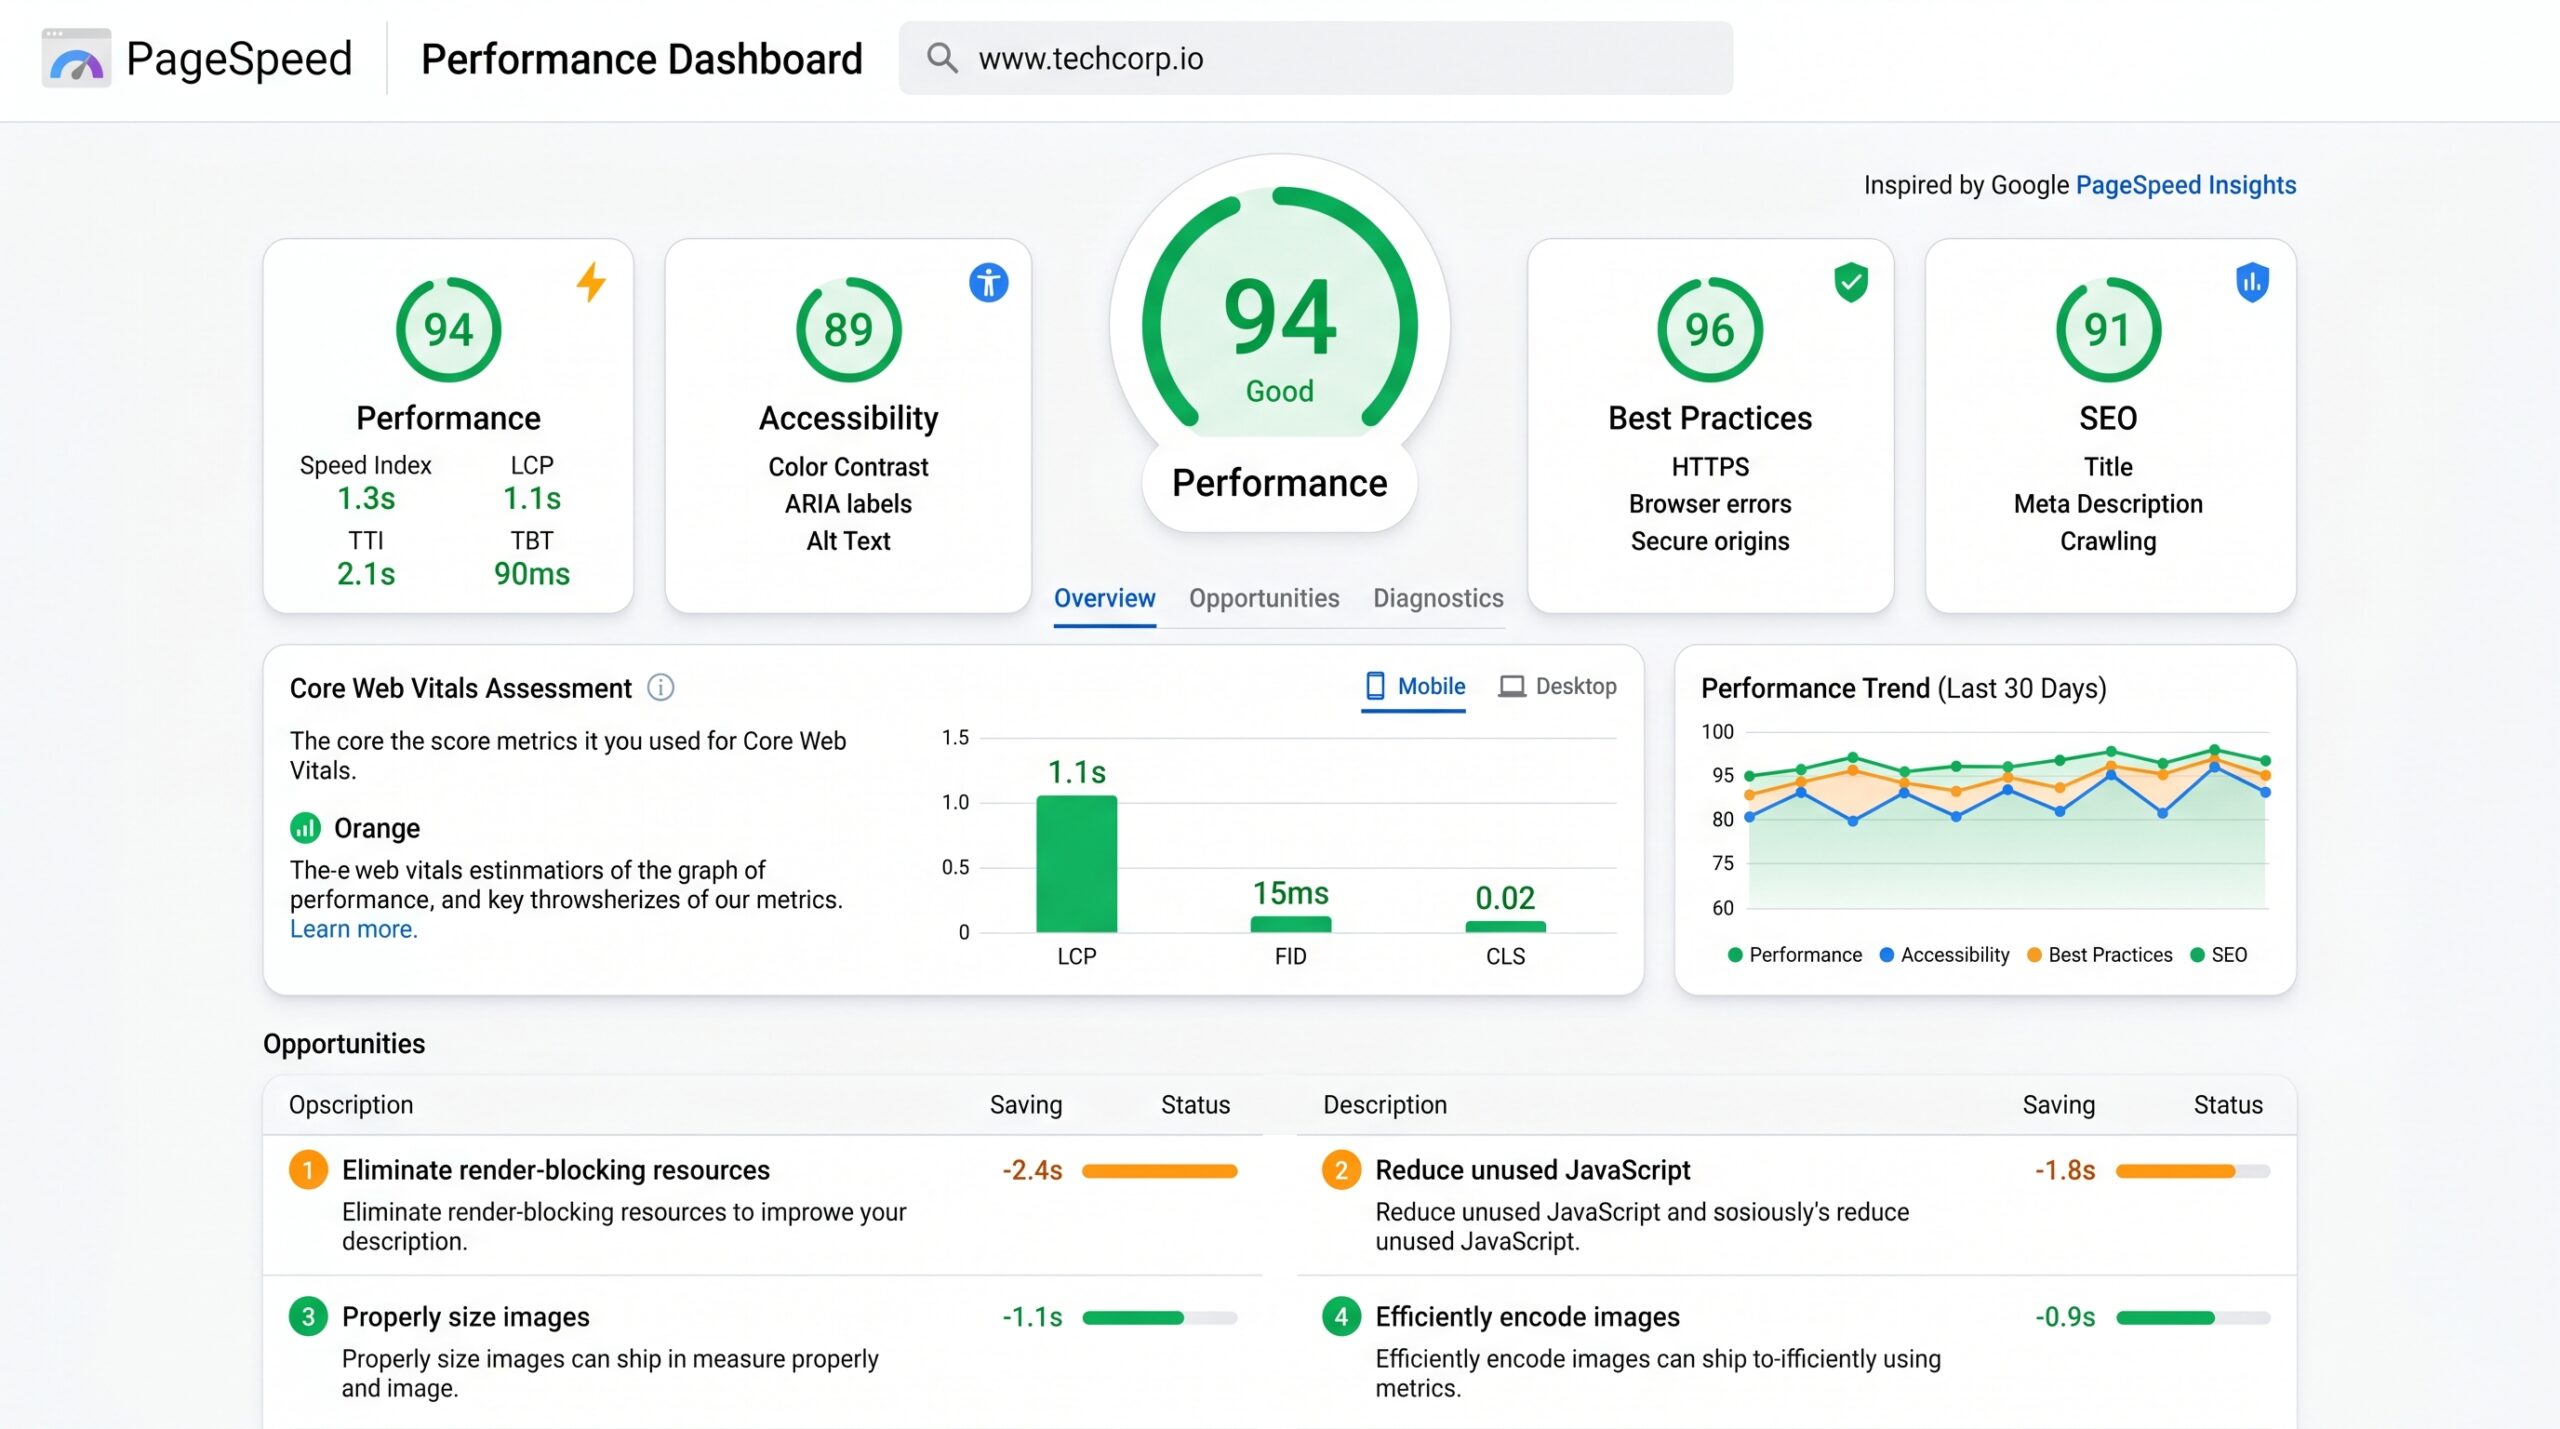
Task: Expand Eliminate render-blocking resources row
Action: pos(762,1204)
